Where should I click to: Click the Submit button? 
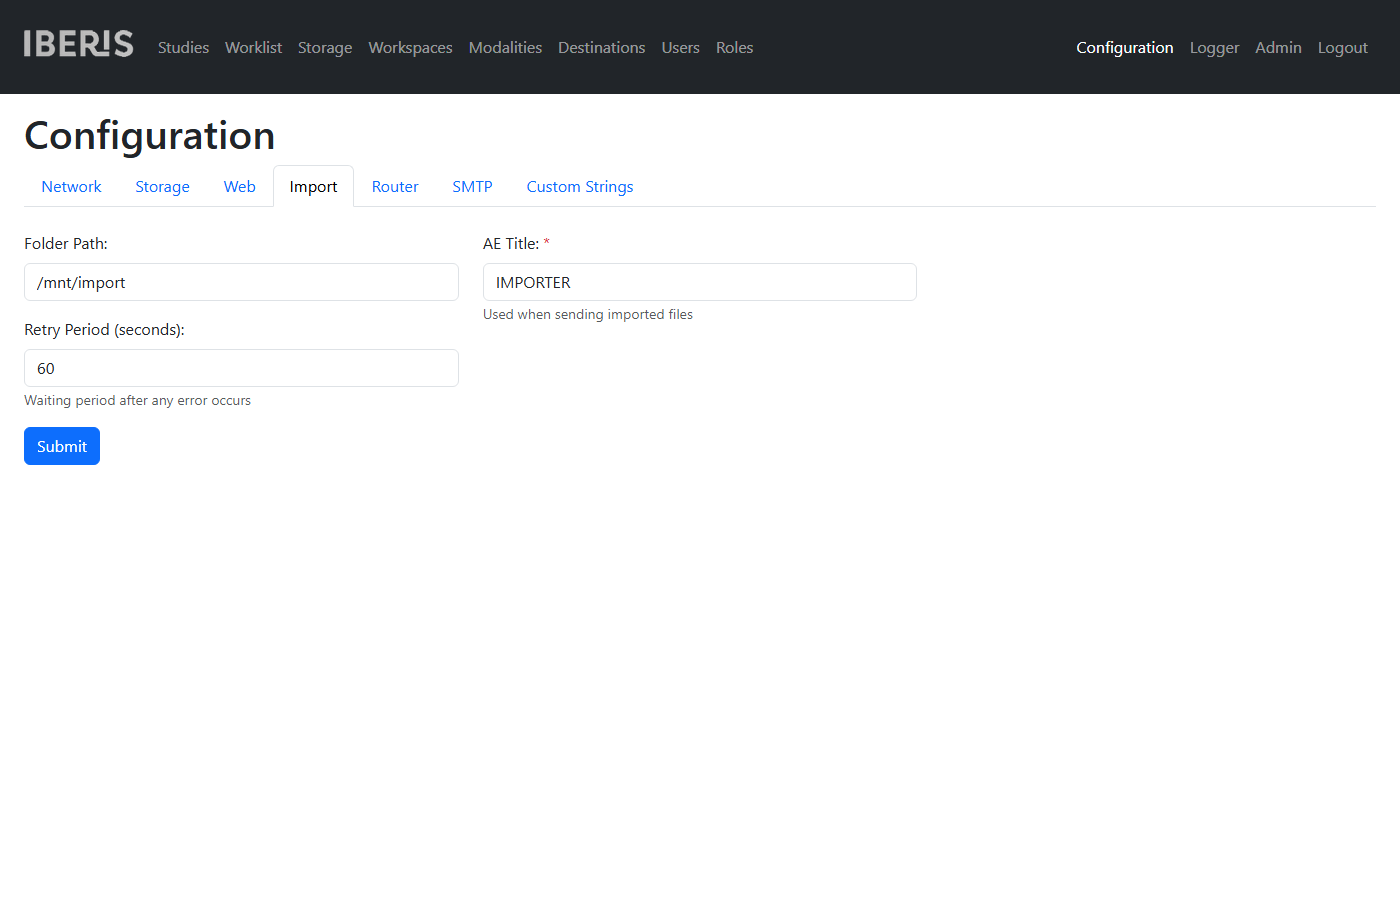[x=62, y=446]
